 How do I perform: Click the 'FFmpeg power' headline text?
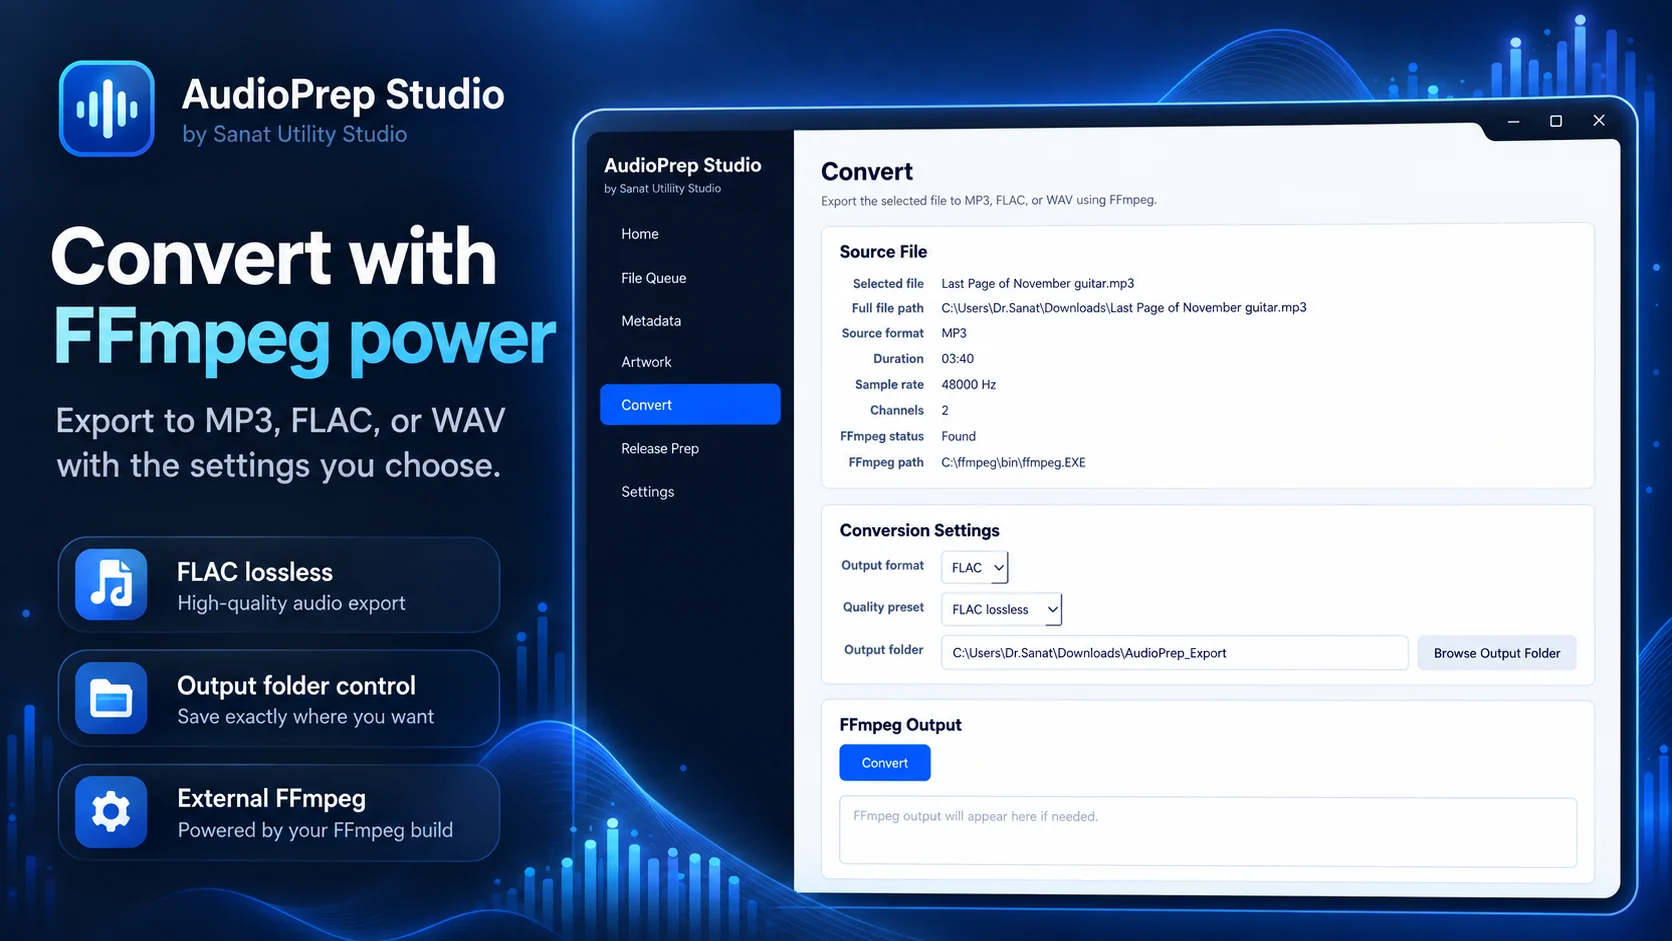[304, 338]
